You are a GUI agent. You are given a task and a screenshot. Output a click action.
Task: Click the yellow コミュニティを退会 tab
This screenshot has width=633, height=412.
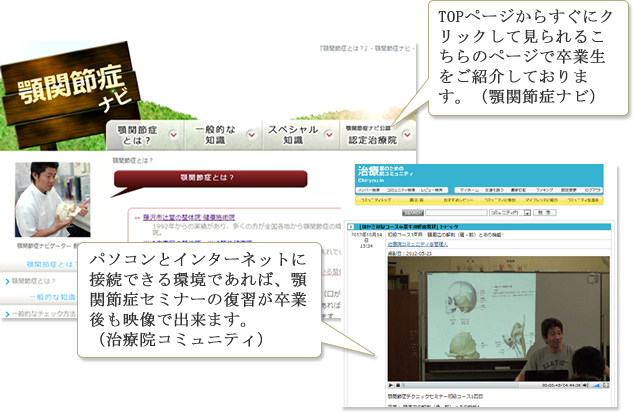[x=583, y=200]
